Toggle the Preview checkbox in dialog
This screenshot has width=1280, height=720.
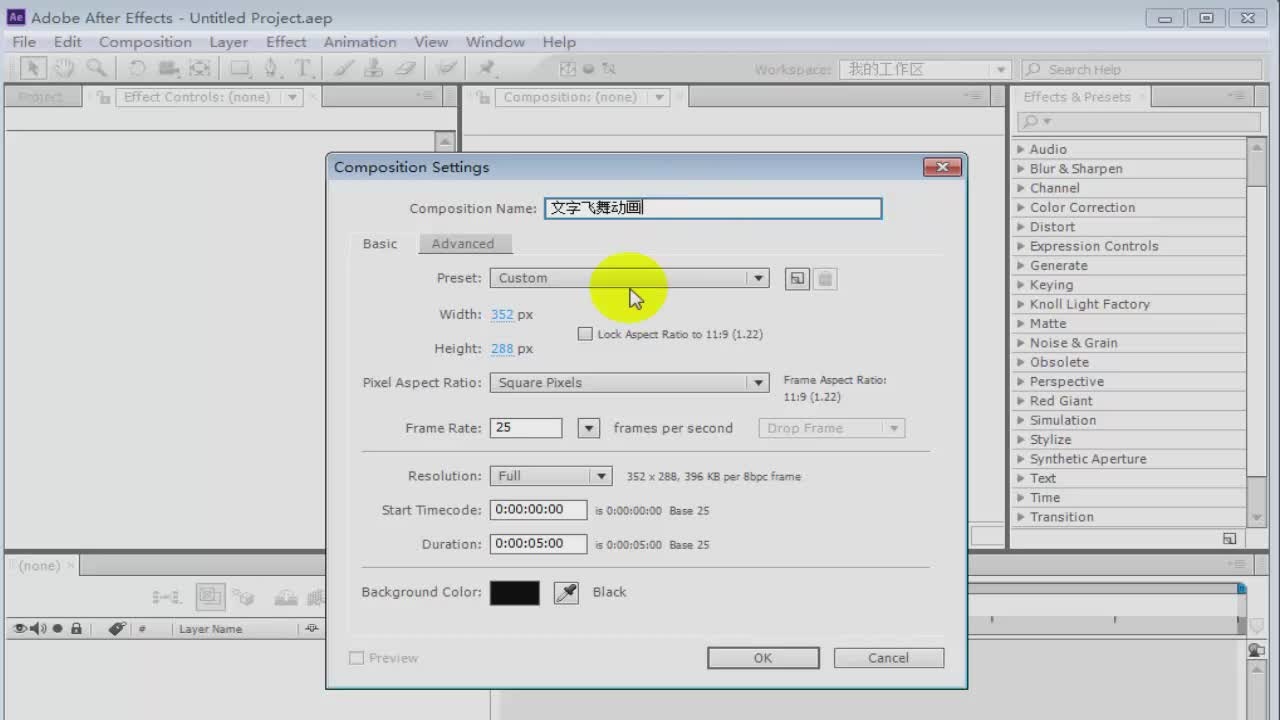[x=356, y=658]
